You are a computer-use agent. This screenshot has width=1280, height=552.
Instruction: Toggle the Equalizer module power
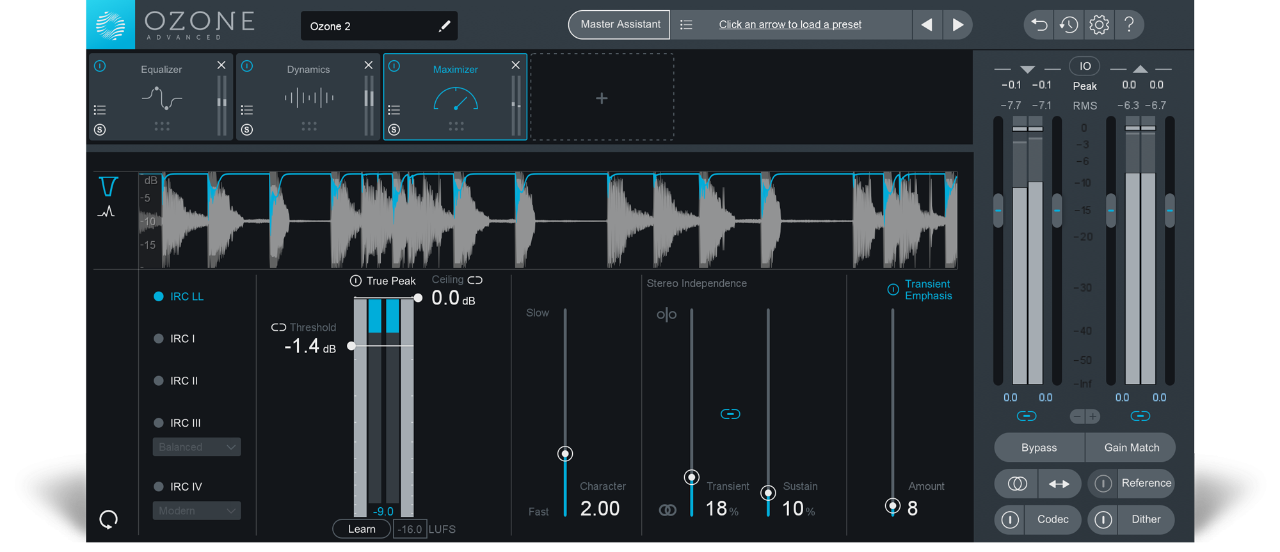pyautogui.click(x=100, y=66)
